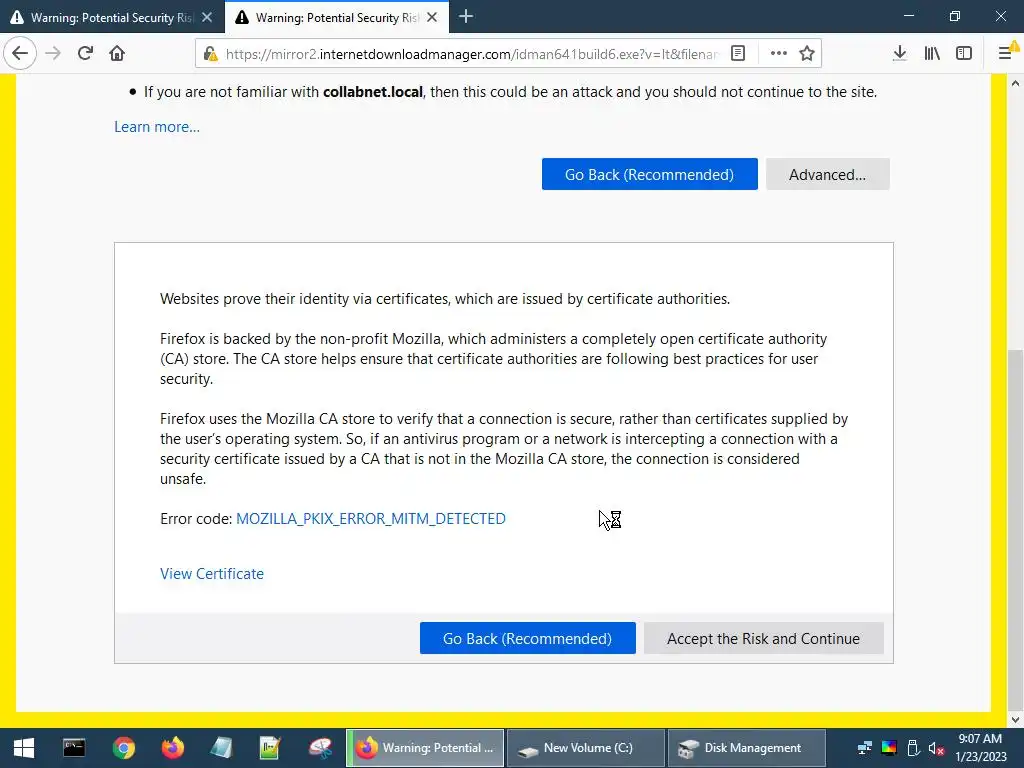Switch to New Volume (C:) taskbar window
The width and height of the screenshot is (1024, 768).
point(586,748)
